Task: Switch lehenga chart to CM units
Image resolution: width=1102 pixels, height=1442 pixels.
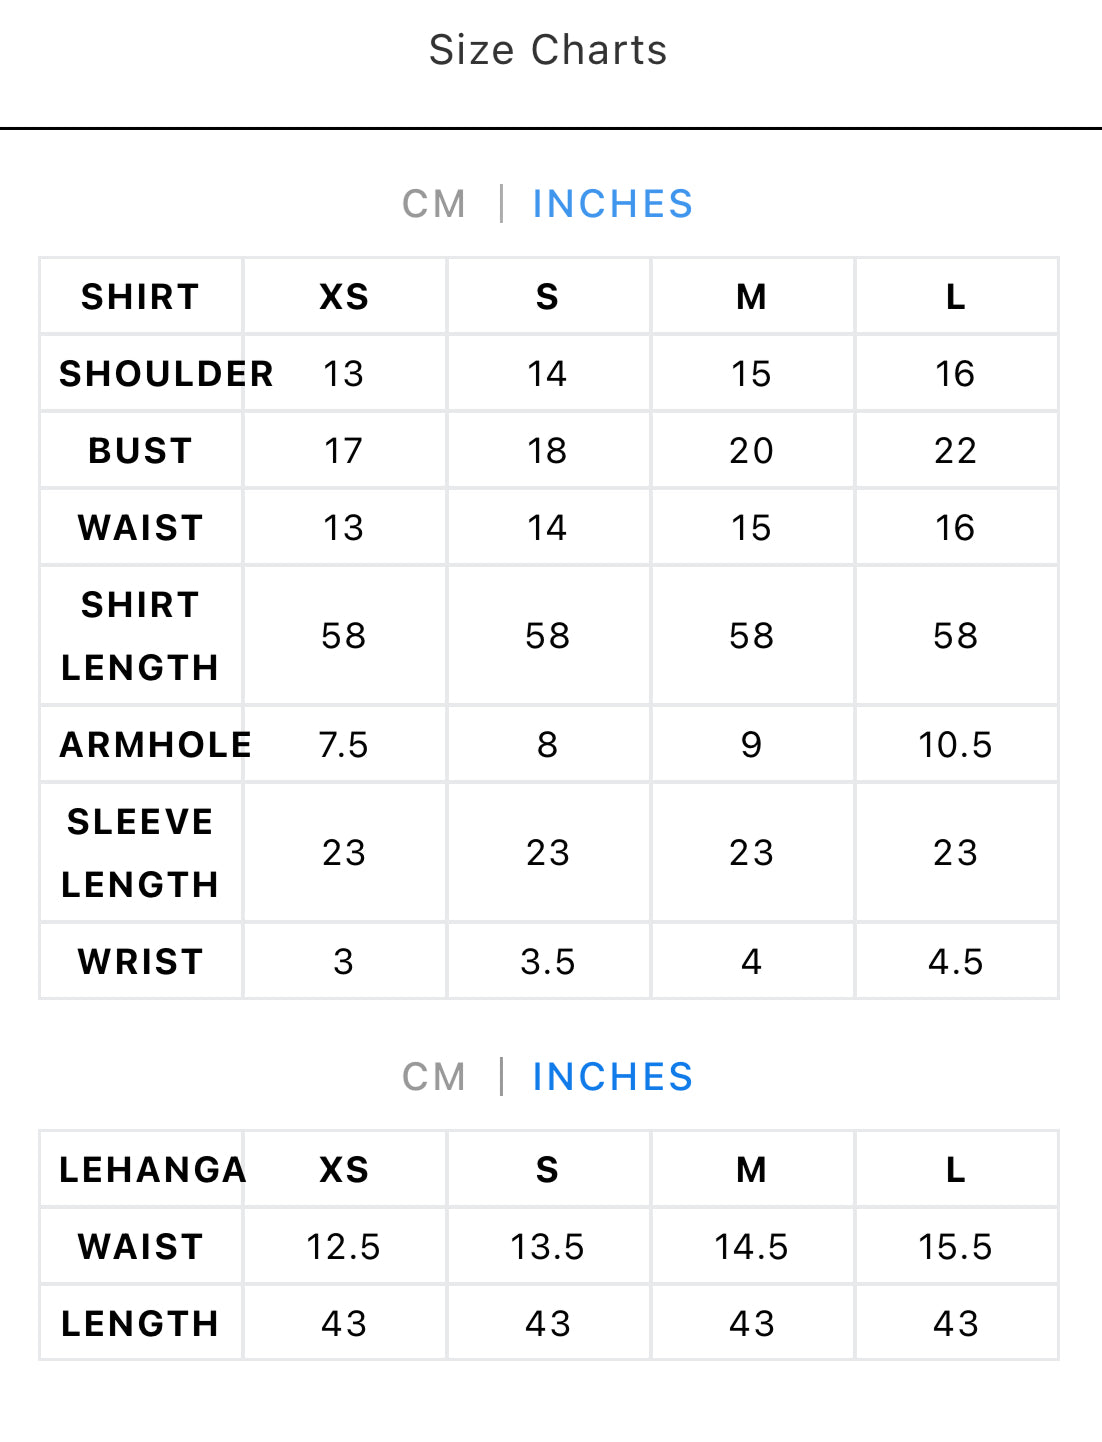Action: tap(434, 1077)
